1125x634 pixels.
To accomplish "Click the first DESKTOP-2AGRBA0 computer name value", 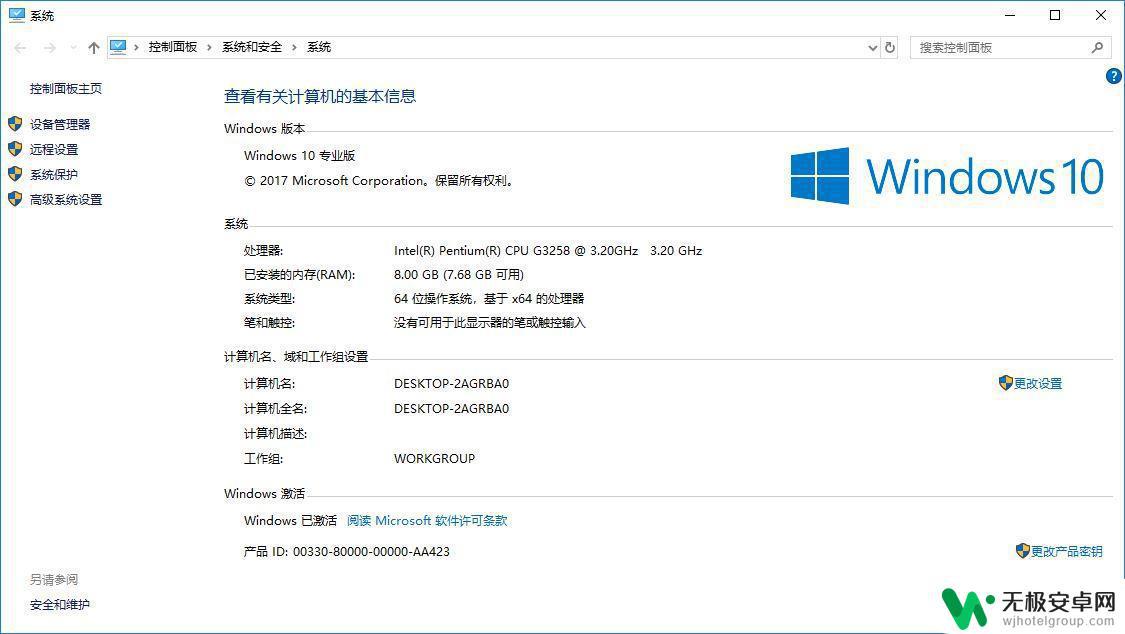I will (x=451, y=384).
